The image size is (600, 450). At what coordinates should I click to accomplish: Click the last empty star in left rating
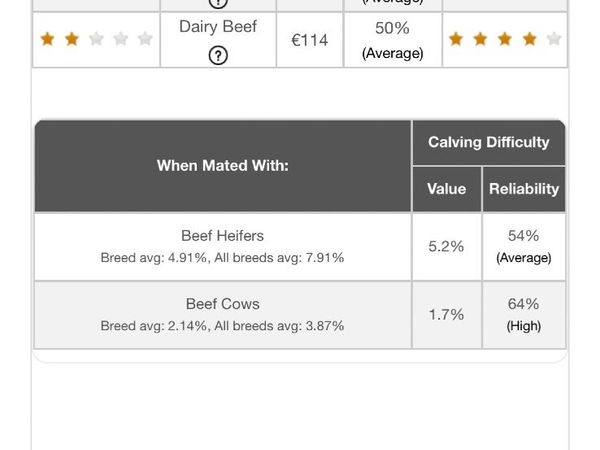145,39
